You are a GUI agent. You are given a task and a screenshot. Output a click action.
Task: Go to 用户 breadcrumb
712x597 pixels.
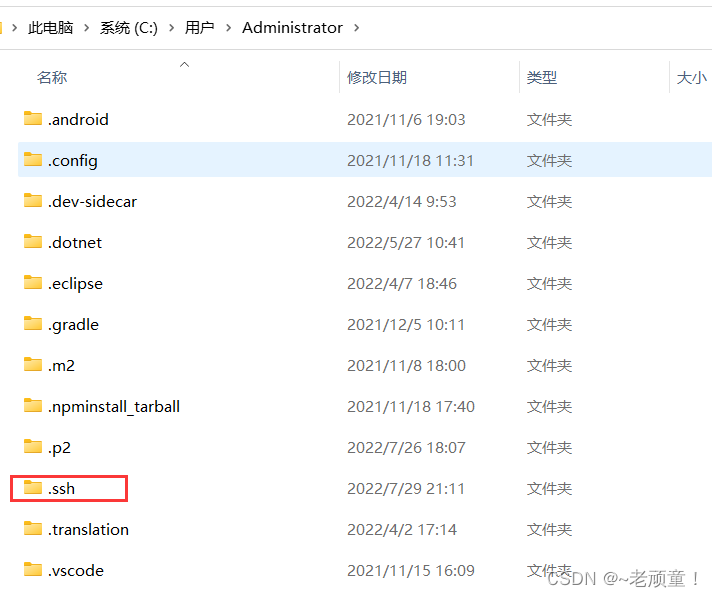pyautogui.click(x=199, y=28)
